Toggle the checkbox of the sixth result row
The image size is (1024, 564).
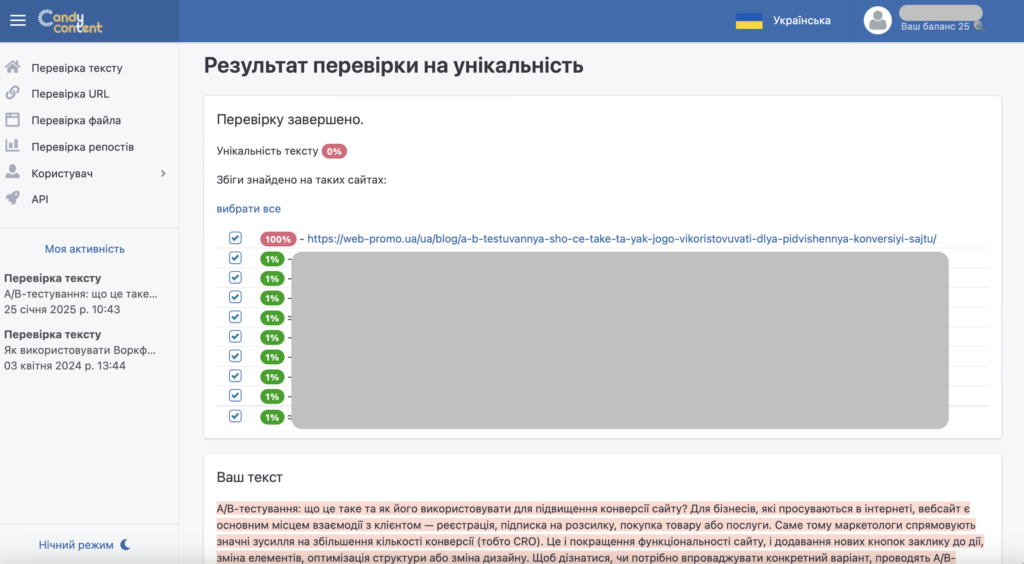235,336
